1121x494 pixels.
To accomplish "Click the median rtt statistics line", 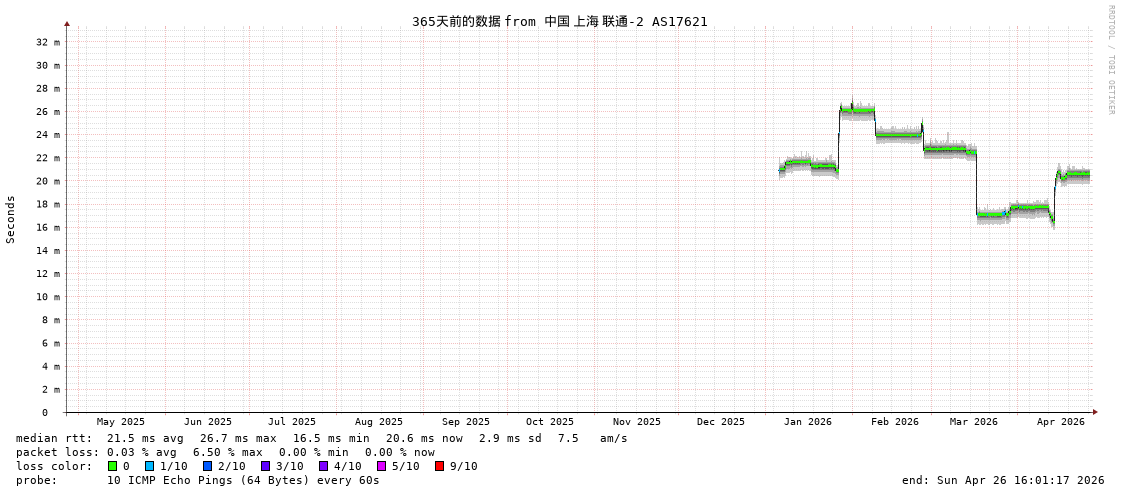I will pyautogui.click(x=321, y=438).
